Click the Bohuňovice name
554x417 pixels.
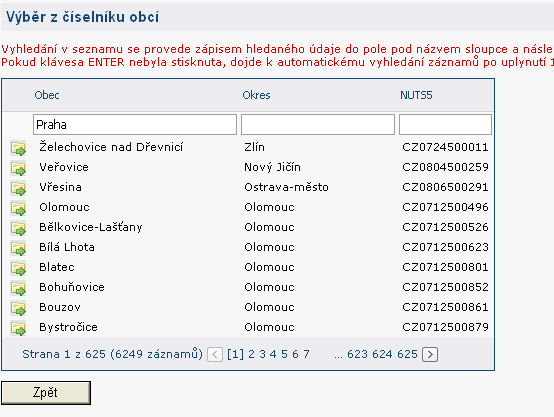pos(72,287)
